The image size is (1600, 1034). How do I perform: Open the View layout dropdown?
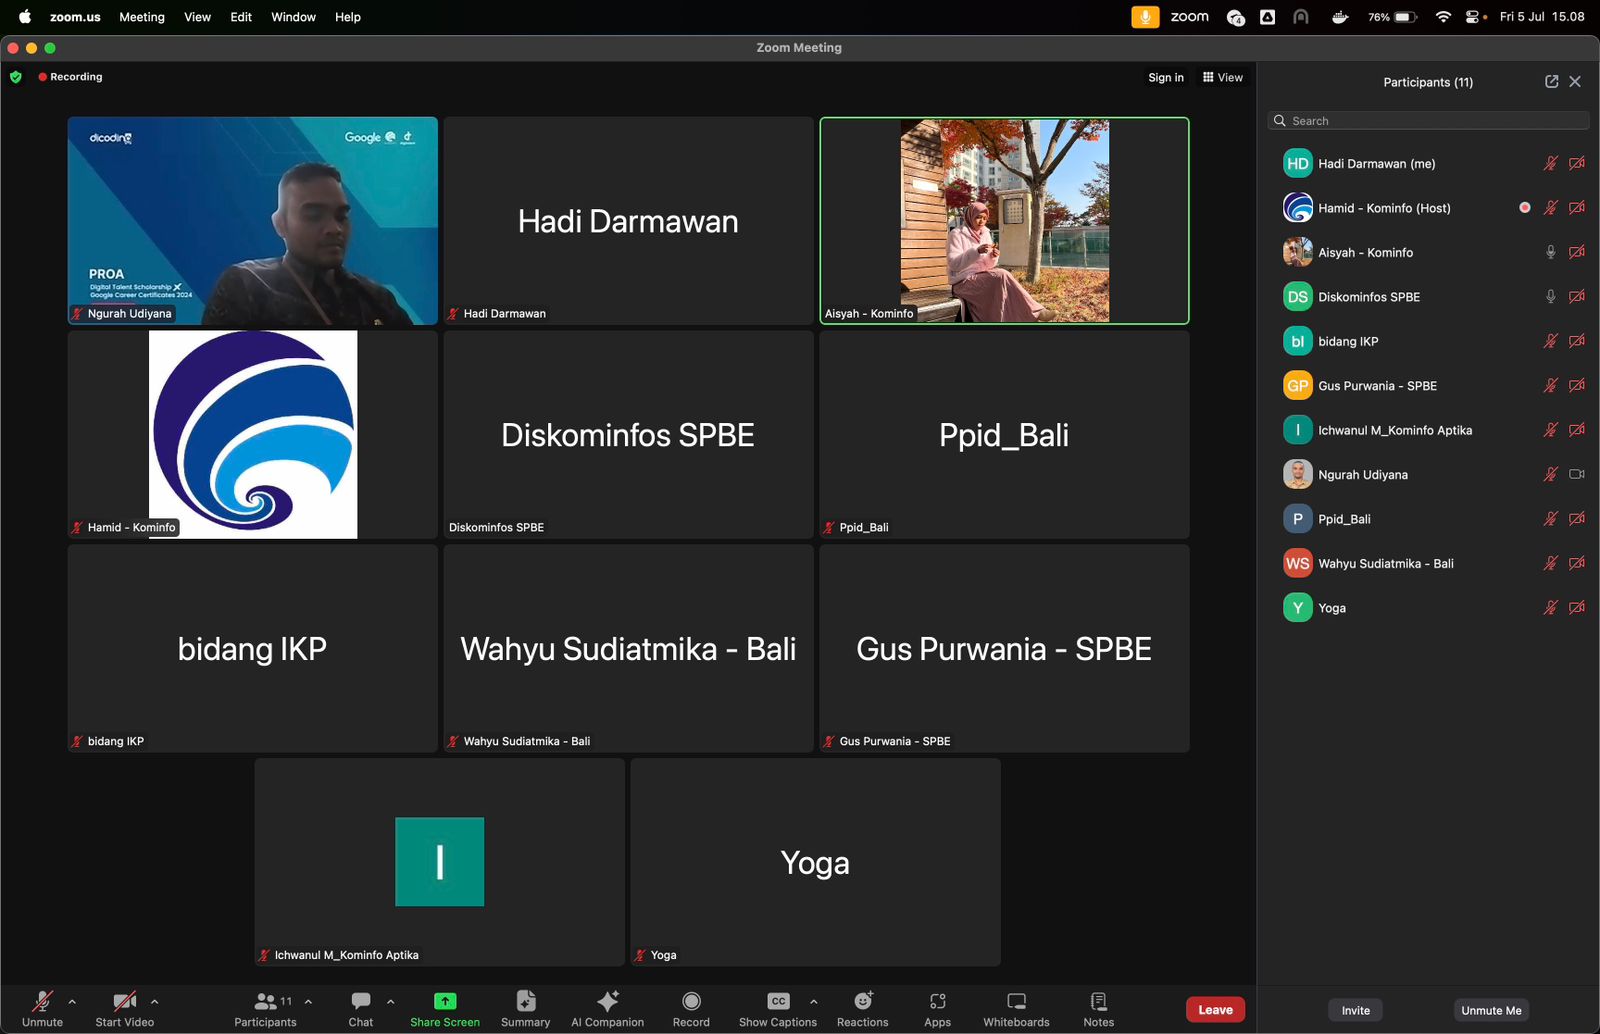click(1223, 77)
